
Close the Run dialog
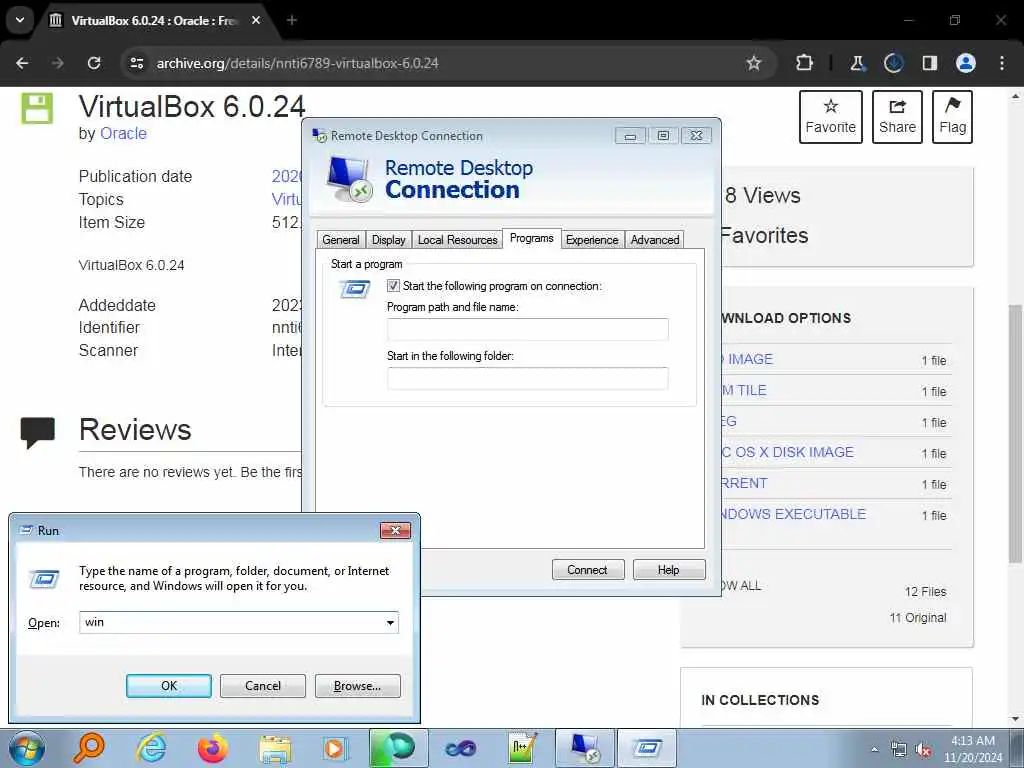[x=395, y=530]
